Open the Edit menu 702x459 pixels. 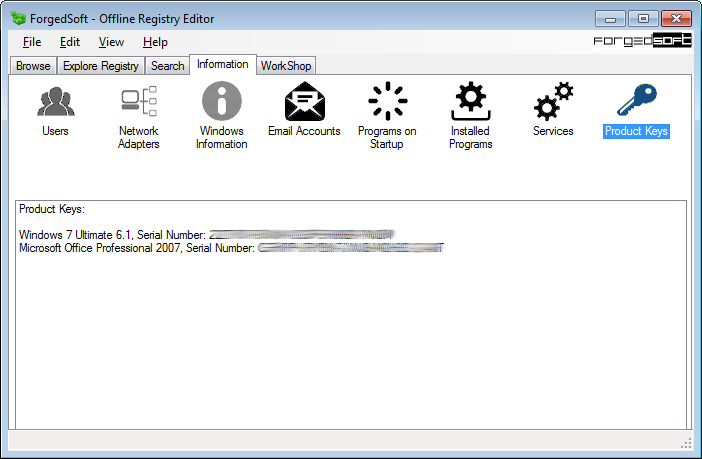[x=70, y=42]
